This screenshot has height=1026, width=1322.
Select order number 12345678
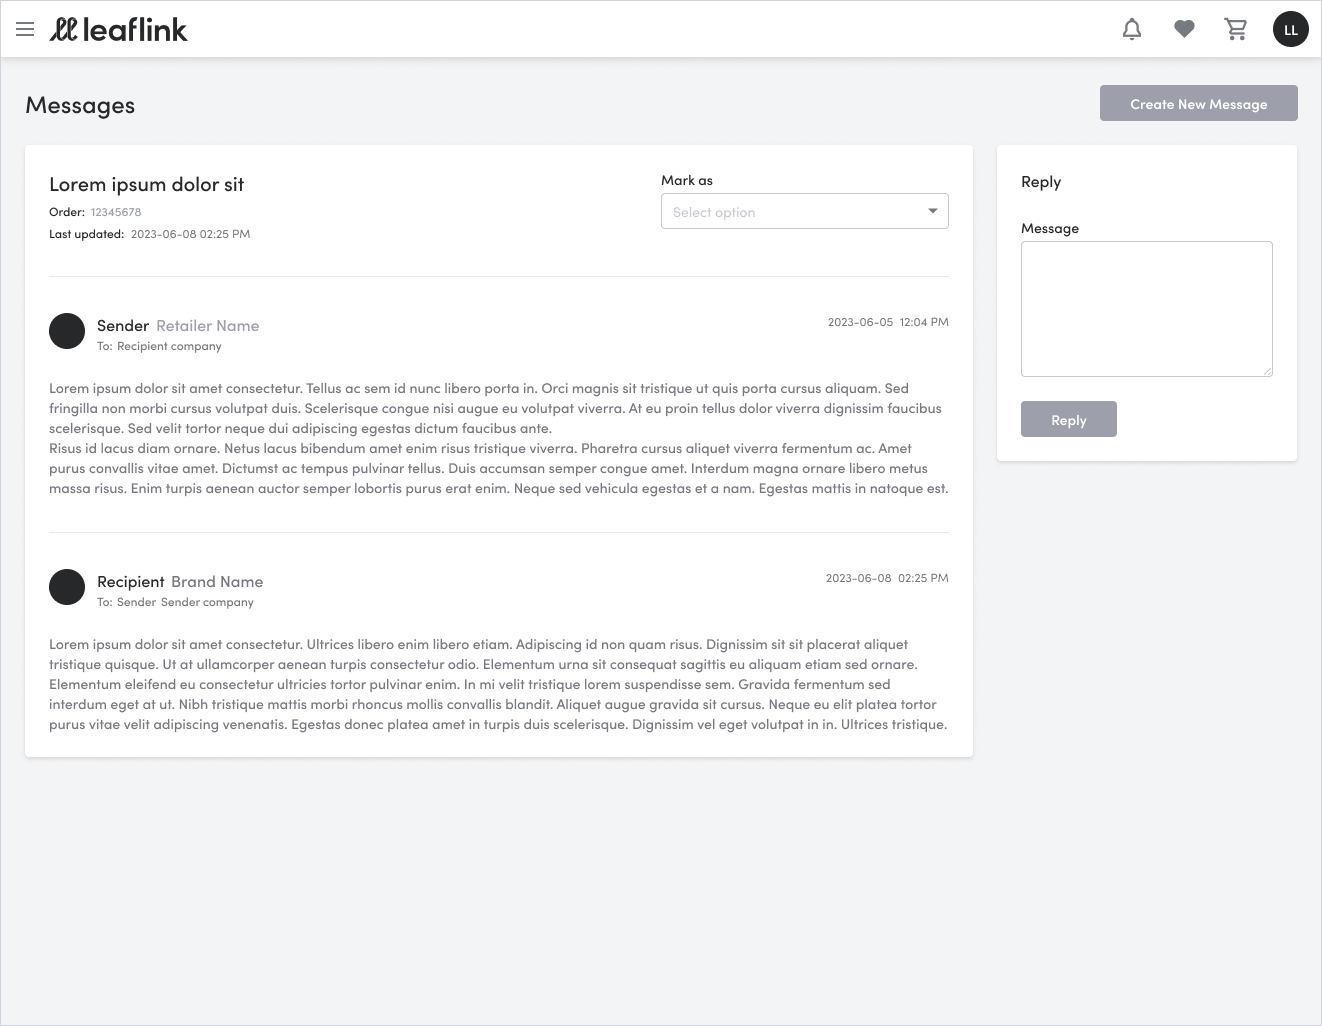(x=116, y=212)
